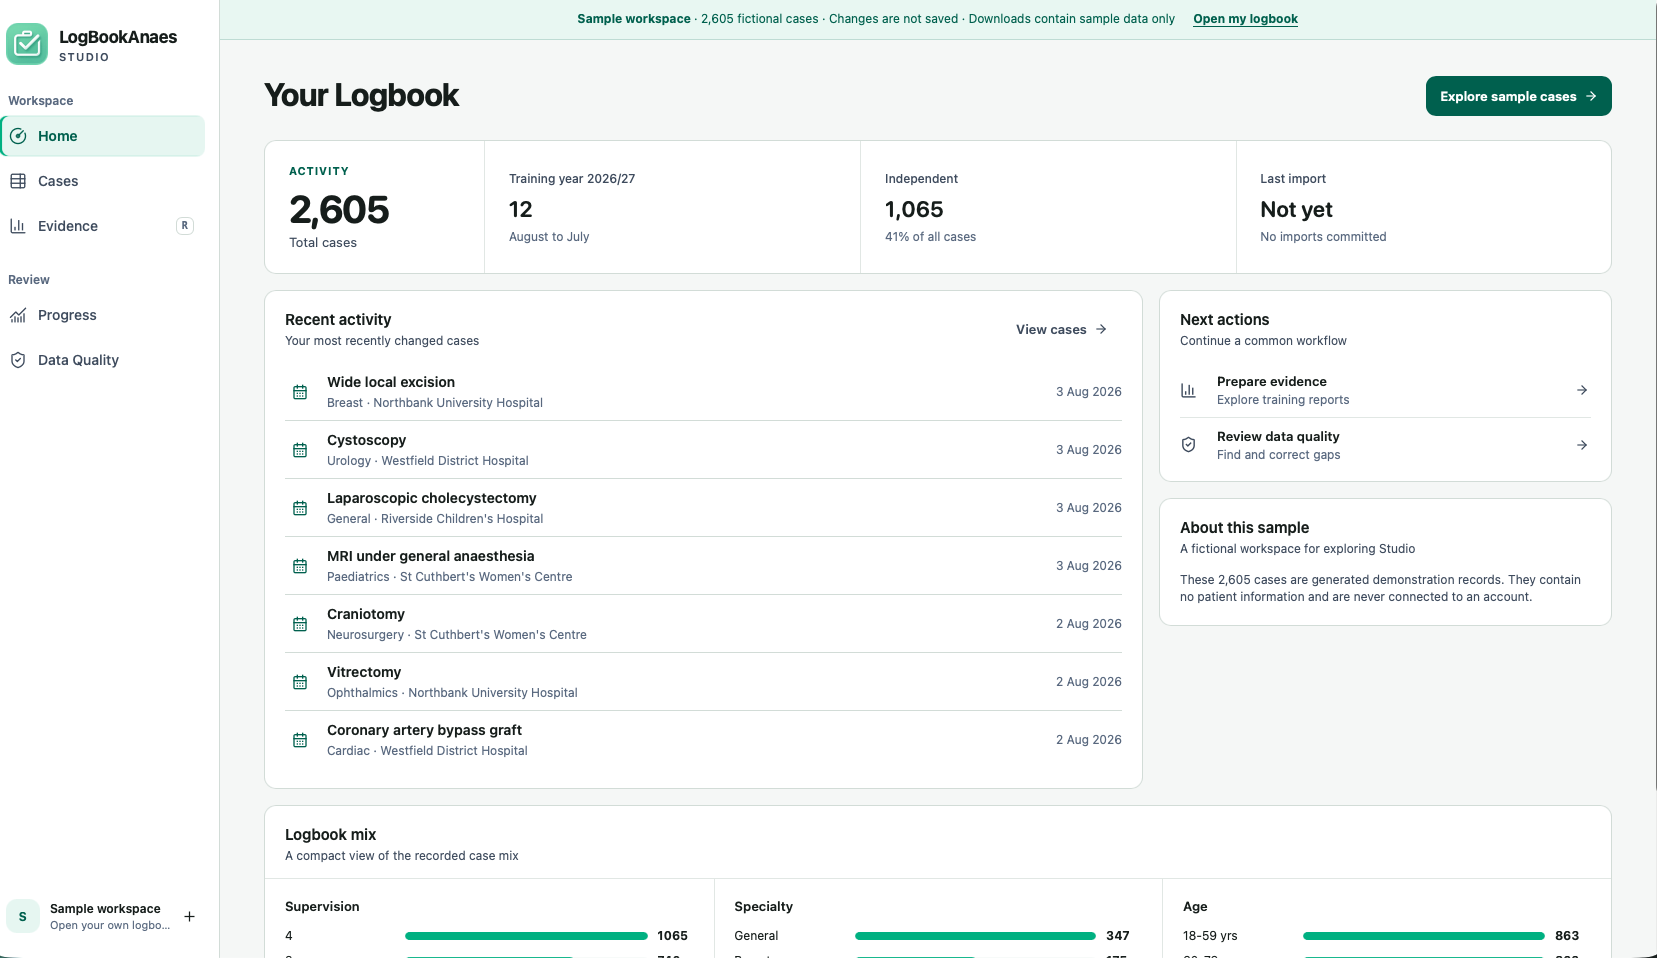The width and height of the screenshot is (1657, 958).
Task: Click the About this sample heading
Action: click(1244, 528)
